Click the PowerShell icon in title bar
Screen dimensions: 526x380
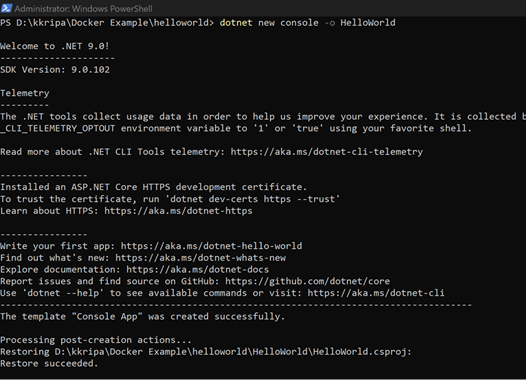click(x=6, y=8)
